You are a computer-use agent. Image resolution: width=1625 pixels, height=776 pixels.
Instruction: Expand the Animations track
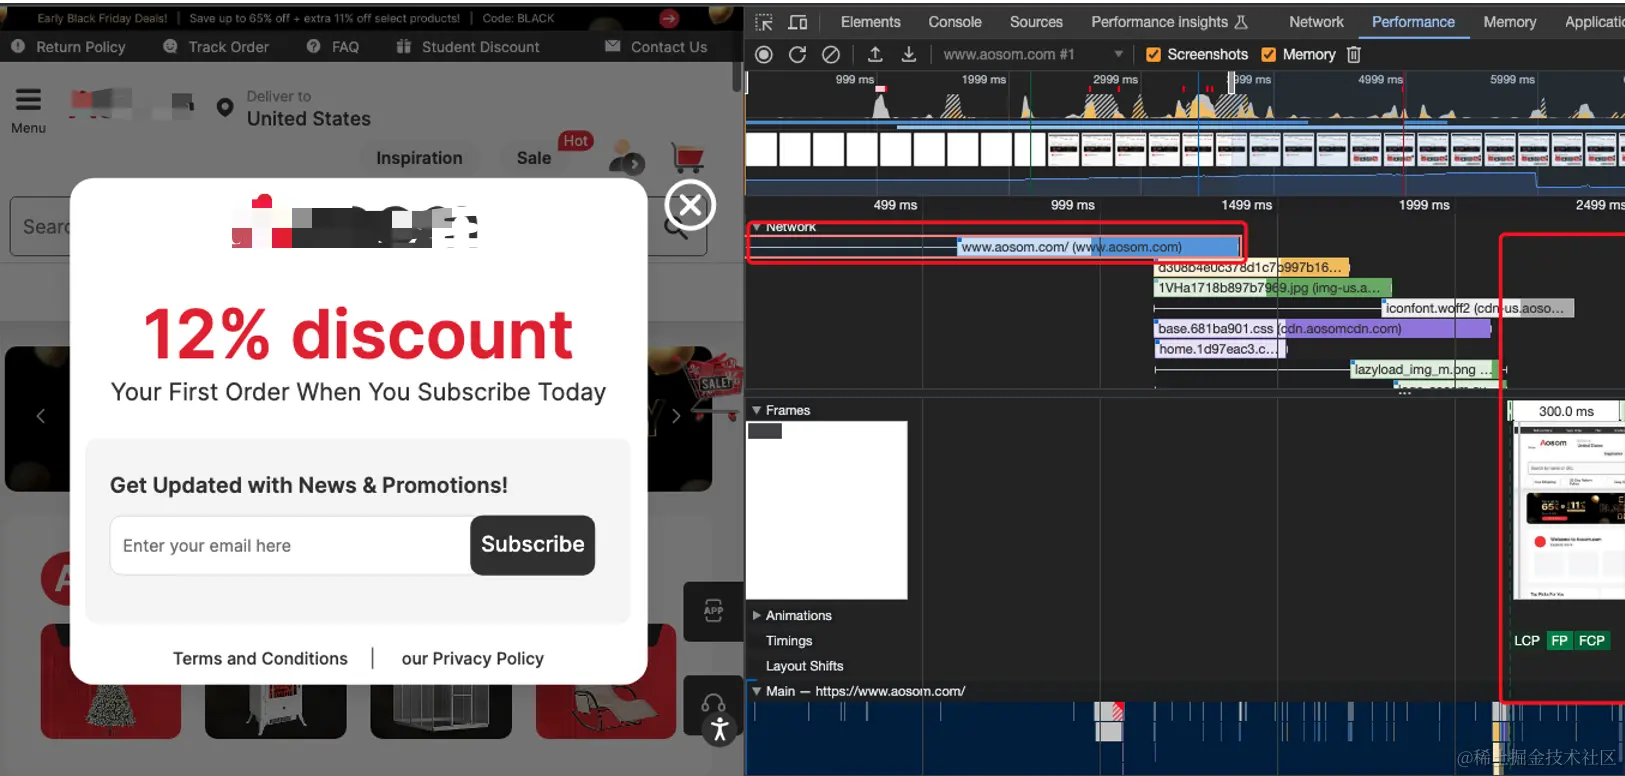point(757,616)
